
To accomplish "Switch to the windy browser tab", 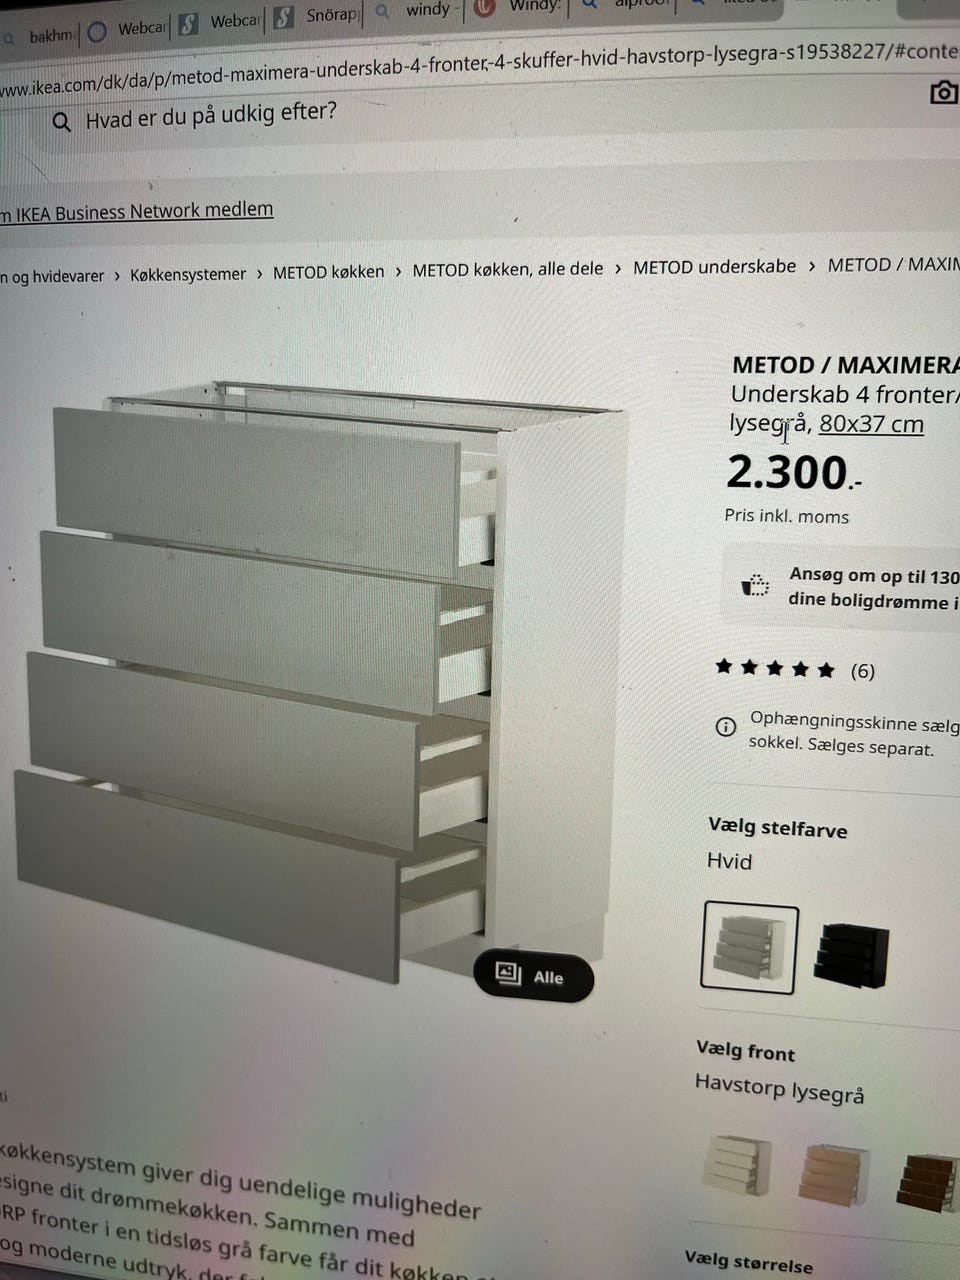I will pyautogui.click(x=418, y=11).
